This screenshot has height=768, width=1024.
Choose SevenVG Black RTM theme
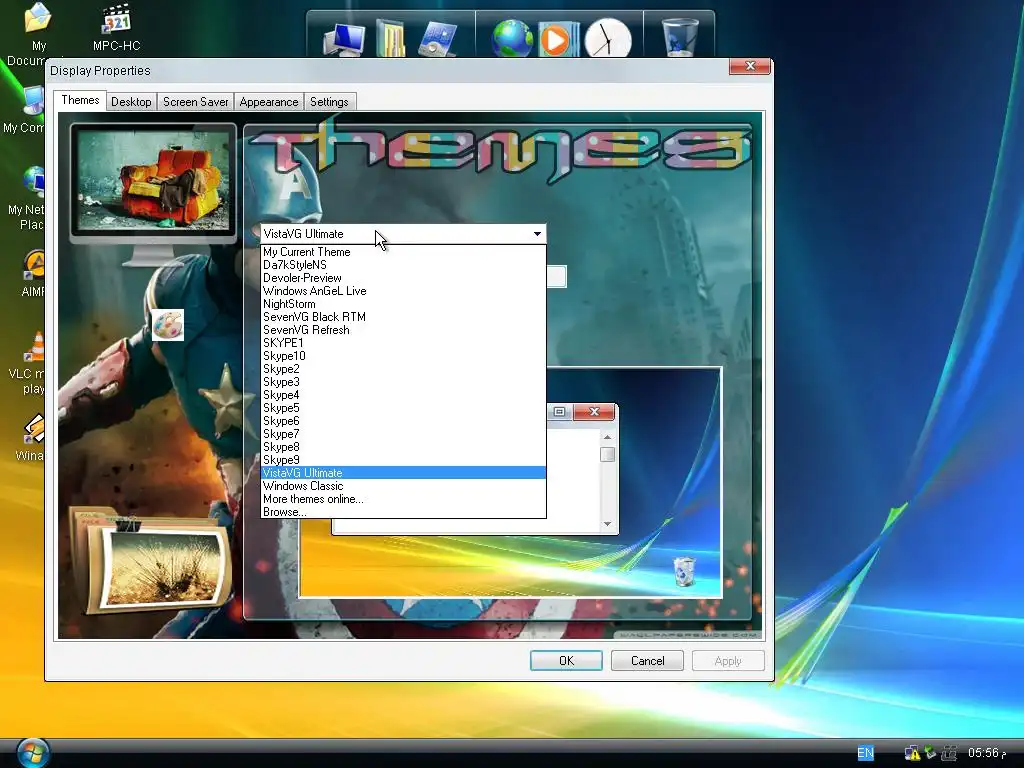pos(403,317)
